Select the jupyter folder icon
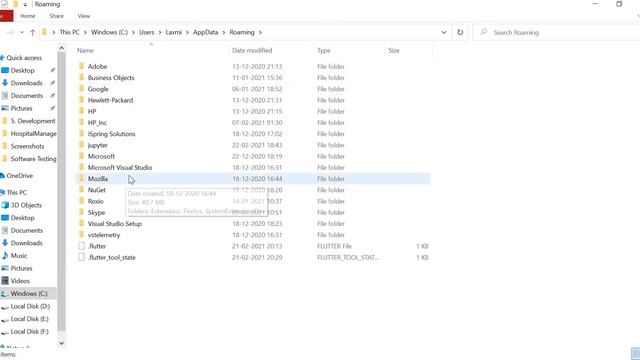Image resolution: width=640 pixels, height=360 pixels. tap(81, 145)
